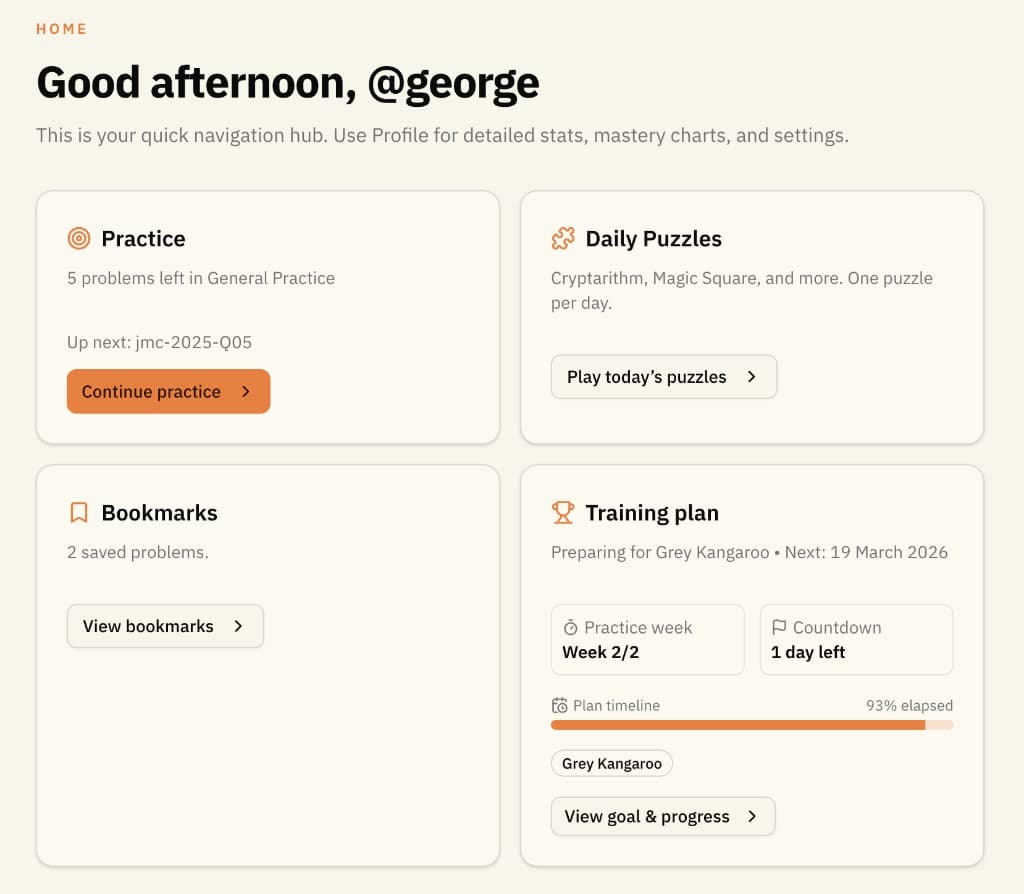1024x894 pixels.
Task: Open View goal & progress
Action: click(x=662, y=816)
